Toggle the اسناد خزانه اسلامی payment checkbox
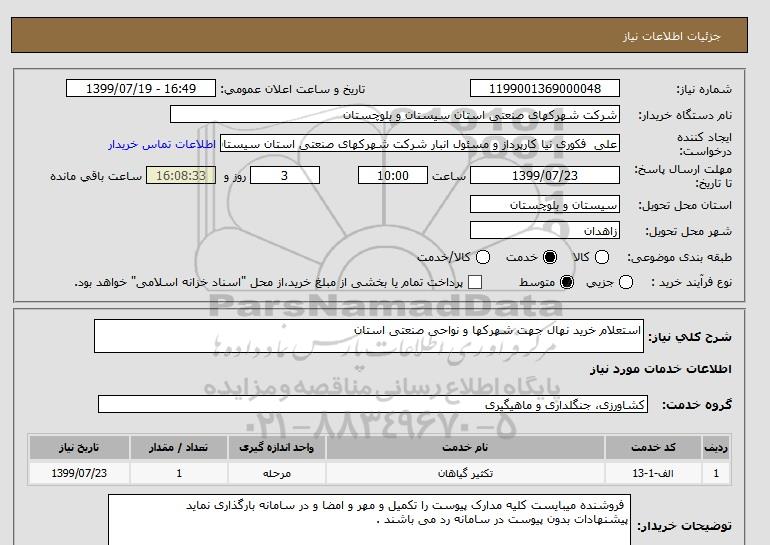The width and height of the screenshot is (770, 545). click(x=474, y=282)
